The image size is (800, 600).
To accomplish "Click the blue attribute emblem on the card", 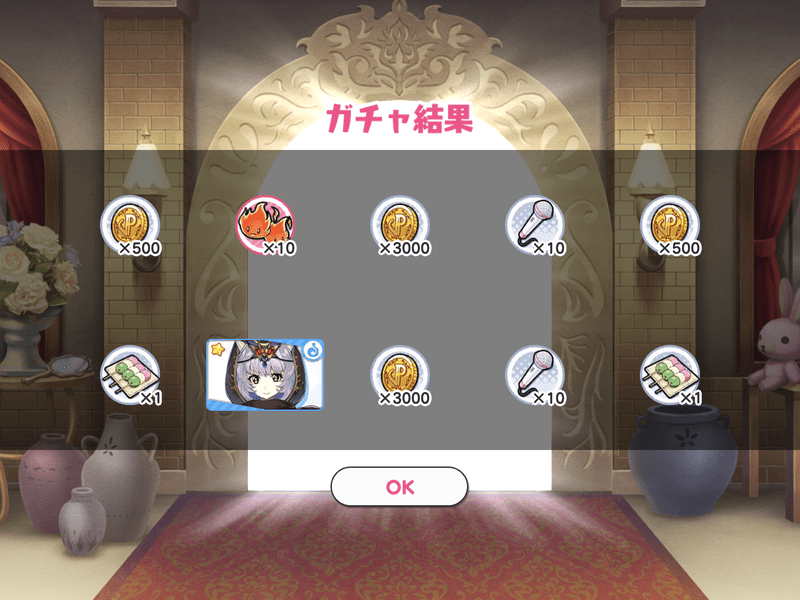I will tap(313, 351).
